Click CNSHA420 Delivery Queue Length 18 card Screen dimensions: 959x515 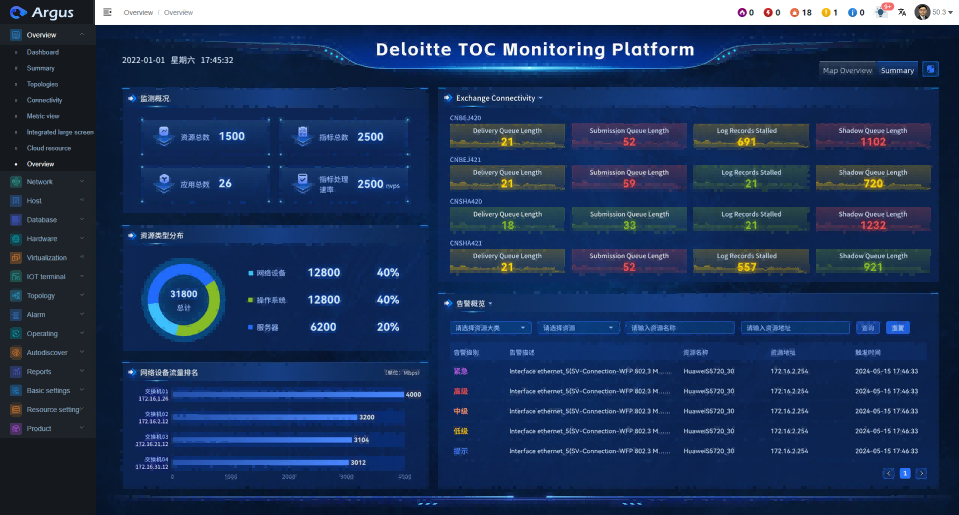pos(507,220)
